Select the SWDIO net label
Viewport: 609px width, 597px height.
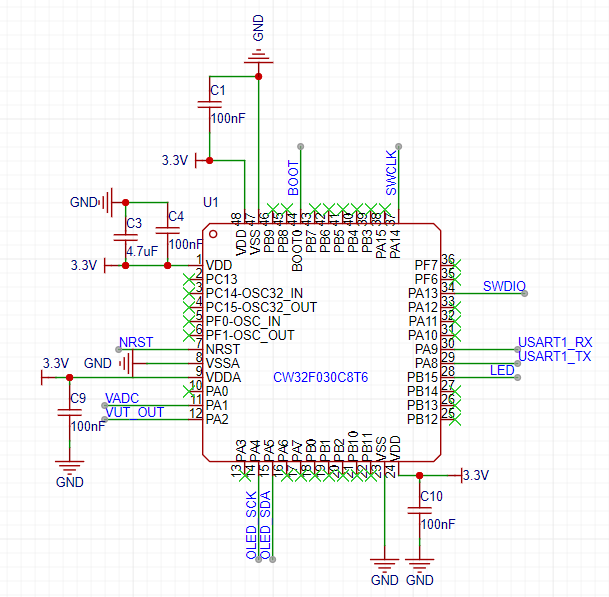click(504, 286)
